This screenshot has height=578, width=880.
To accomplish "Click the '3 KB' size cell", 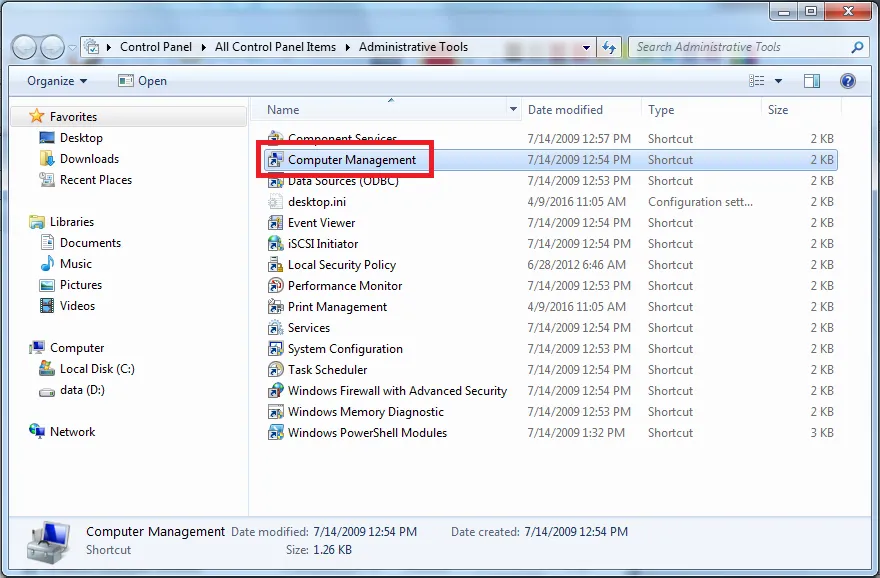I will coord(822,433).
